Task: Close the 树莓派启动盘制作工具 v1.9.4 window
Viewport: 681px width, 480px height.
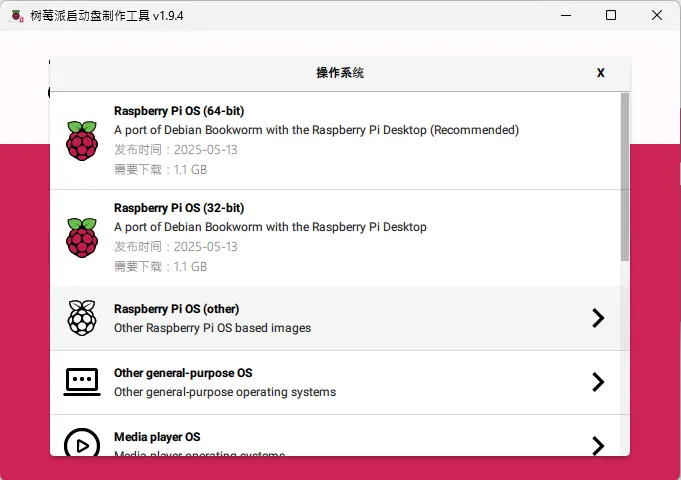Action: [657, 15]
